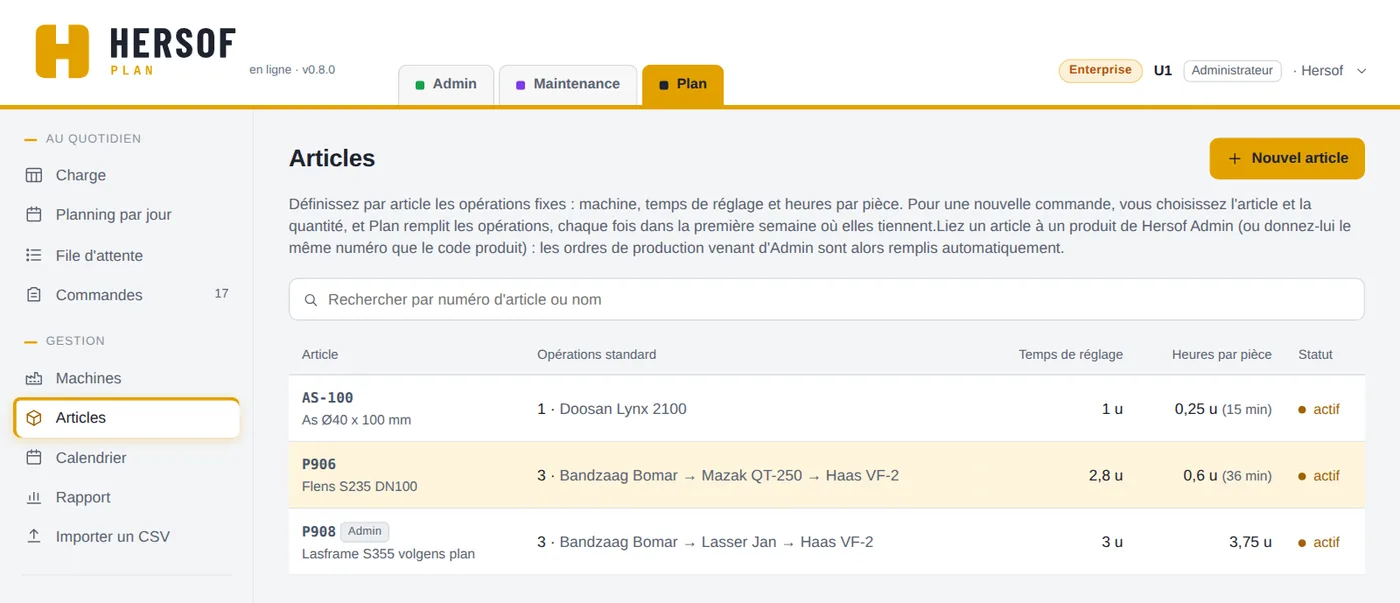Click the Importer un CSV upload icon
The height and width of the screenshot is (603, 1400).
[x=34, y=537]
